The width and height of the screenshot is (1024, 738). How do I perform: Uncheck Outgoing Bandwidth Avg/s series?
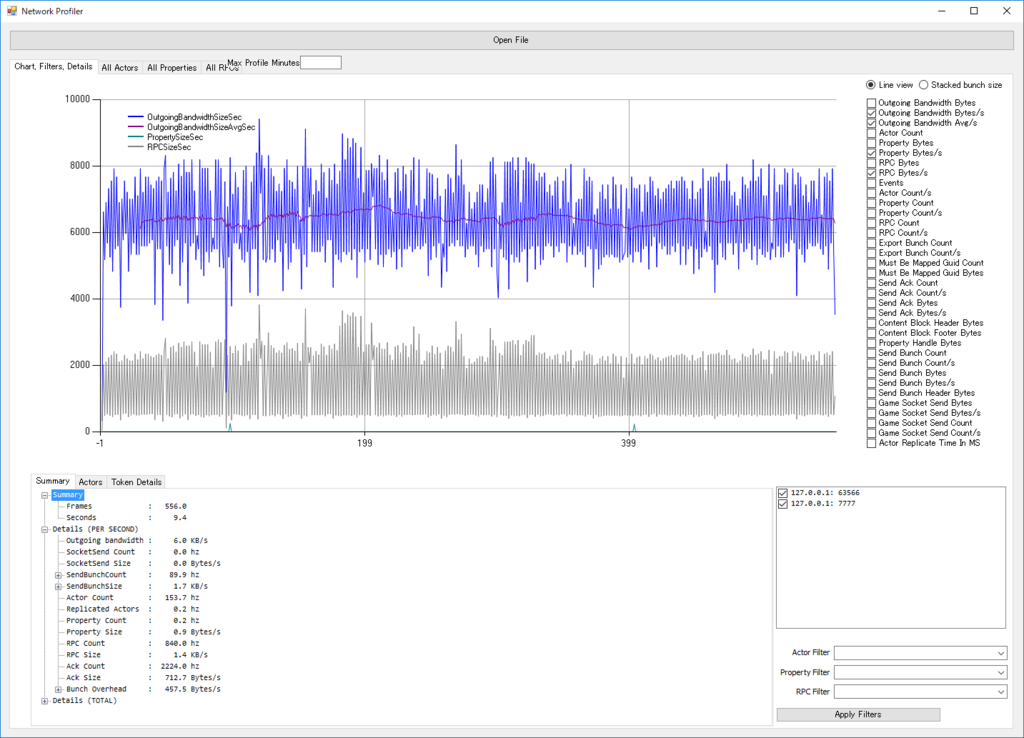point(871,123)
